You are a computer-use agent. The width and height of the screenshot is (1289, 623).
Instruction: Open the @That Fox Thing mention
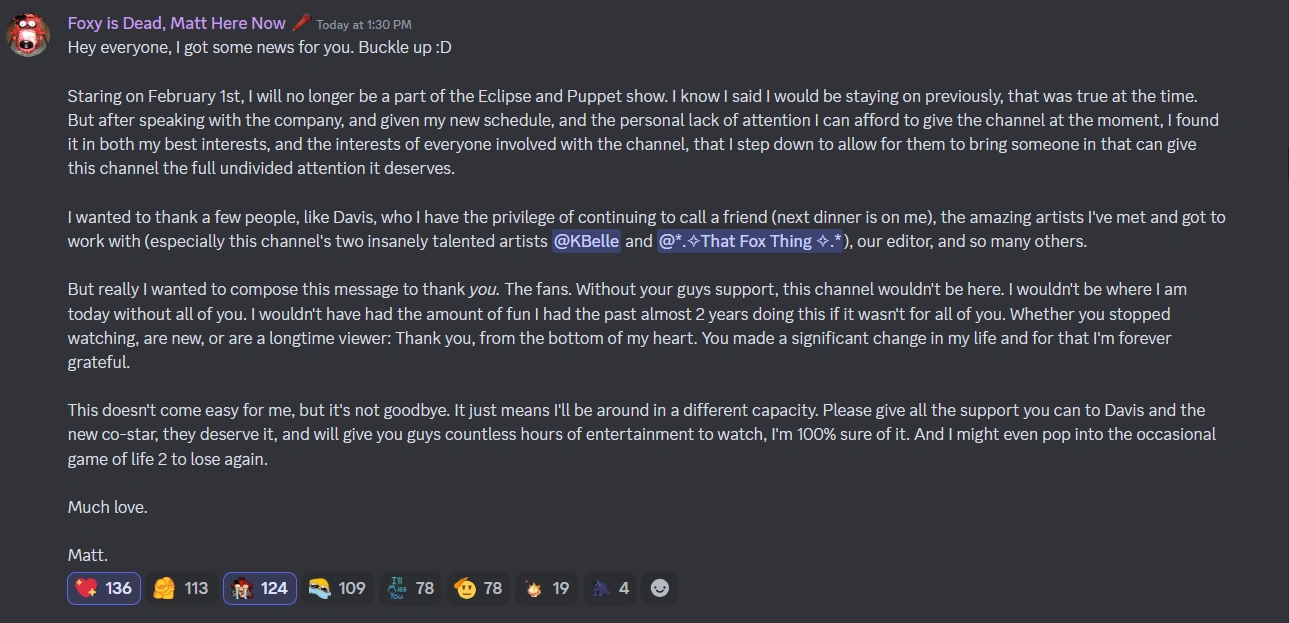[x=750, y=241]
